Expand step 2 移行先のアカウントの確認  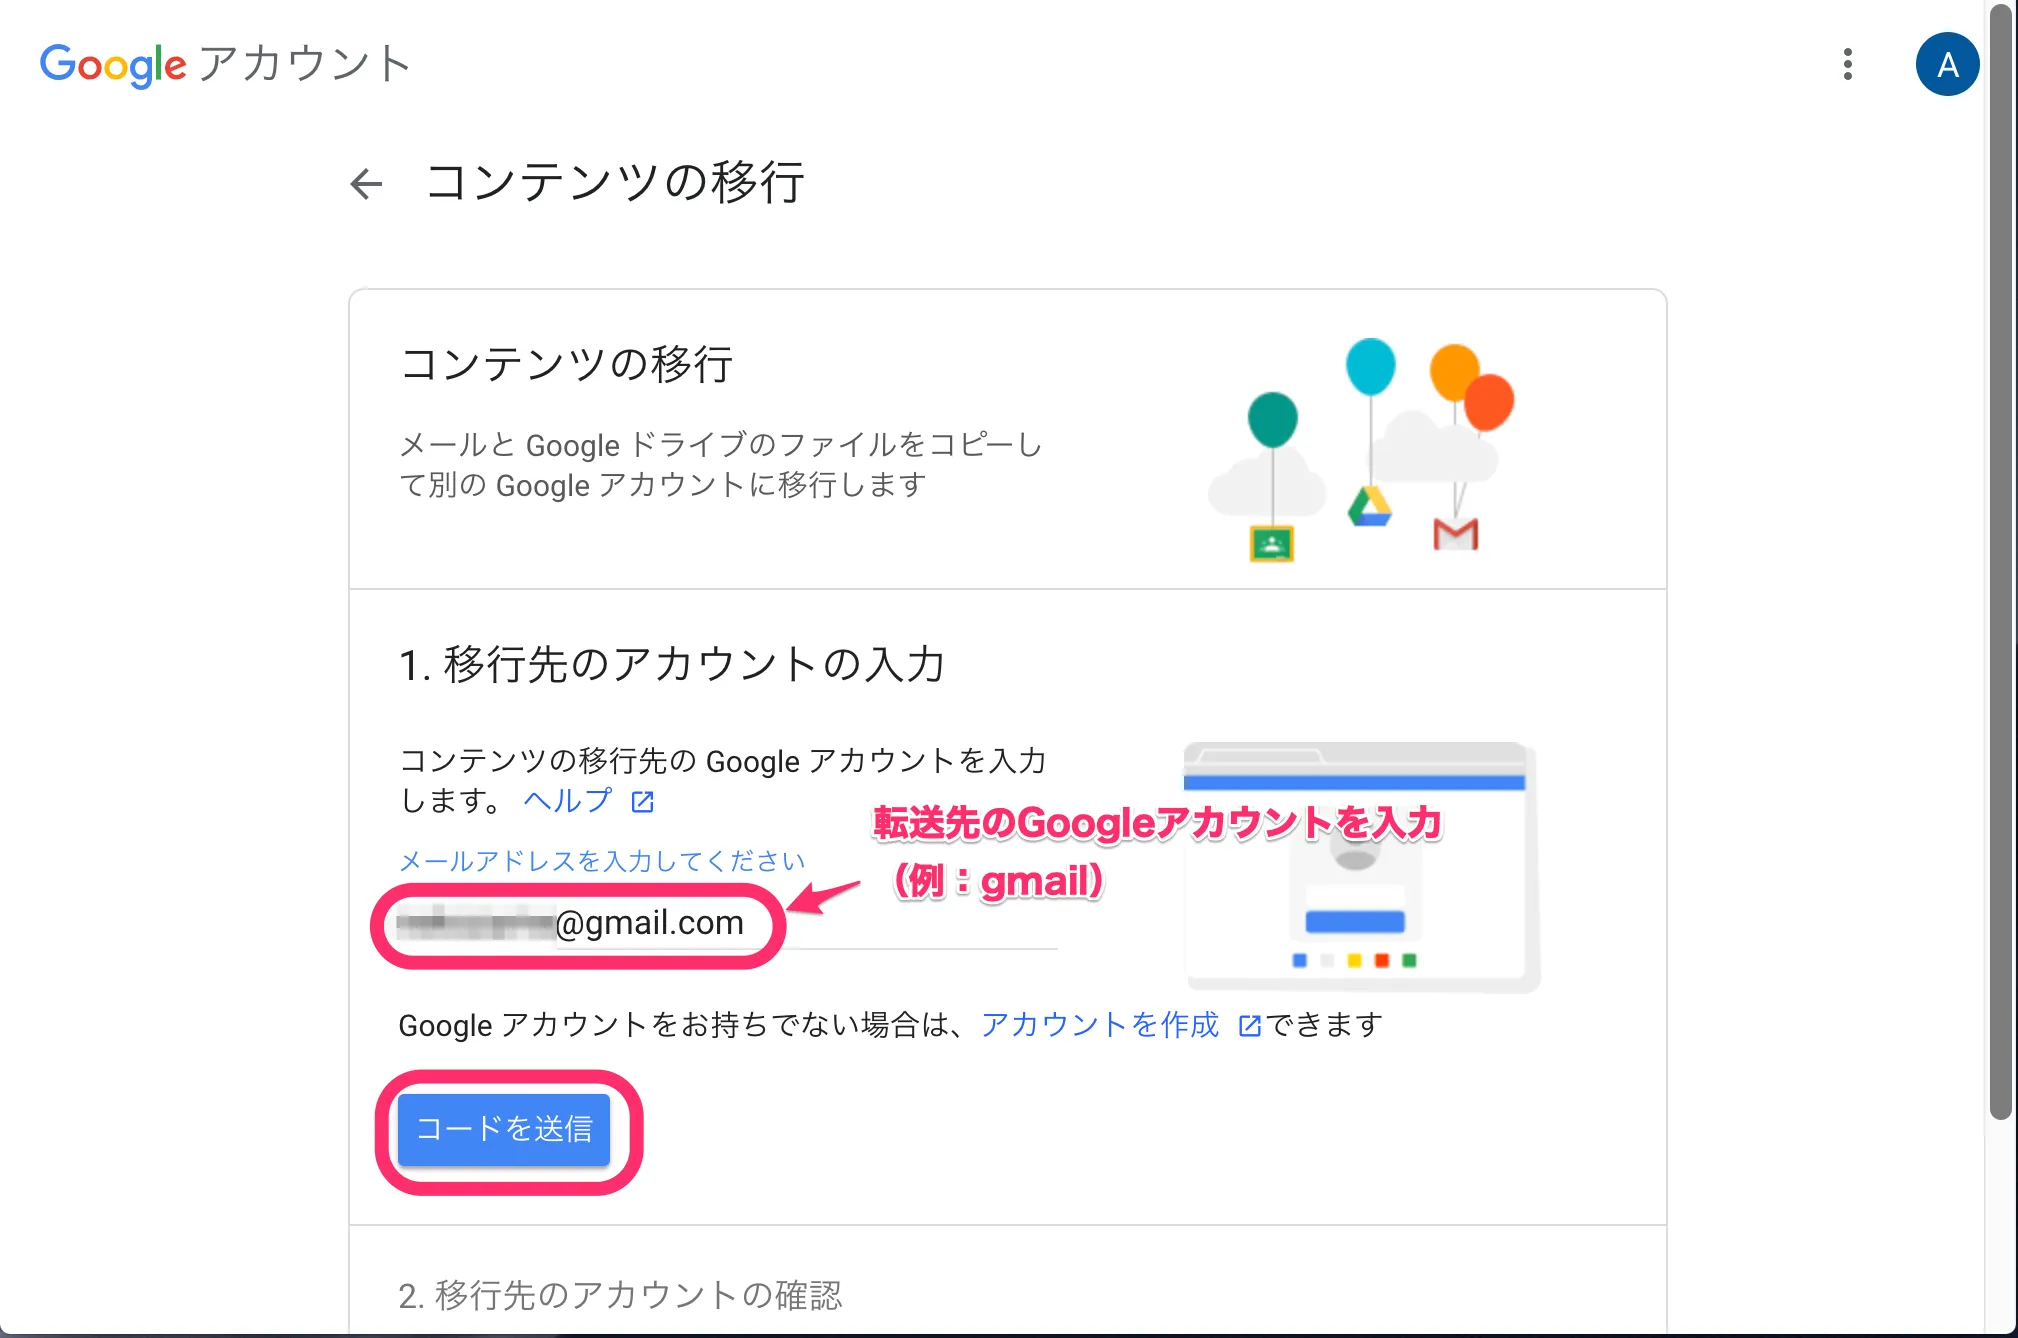point(620,1295)
